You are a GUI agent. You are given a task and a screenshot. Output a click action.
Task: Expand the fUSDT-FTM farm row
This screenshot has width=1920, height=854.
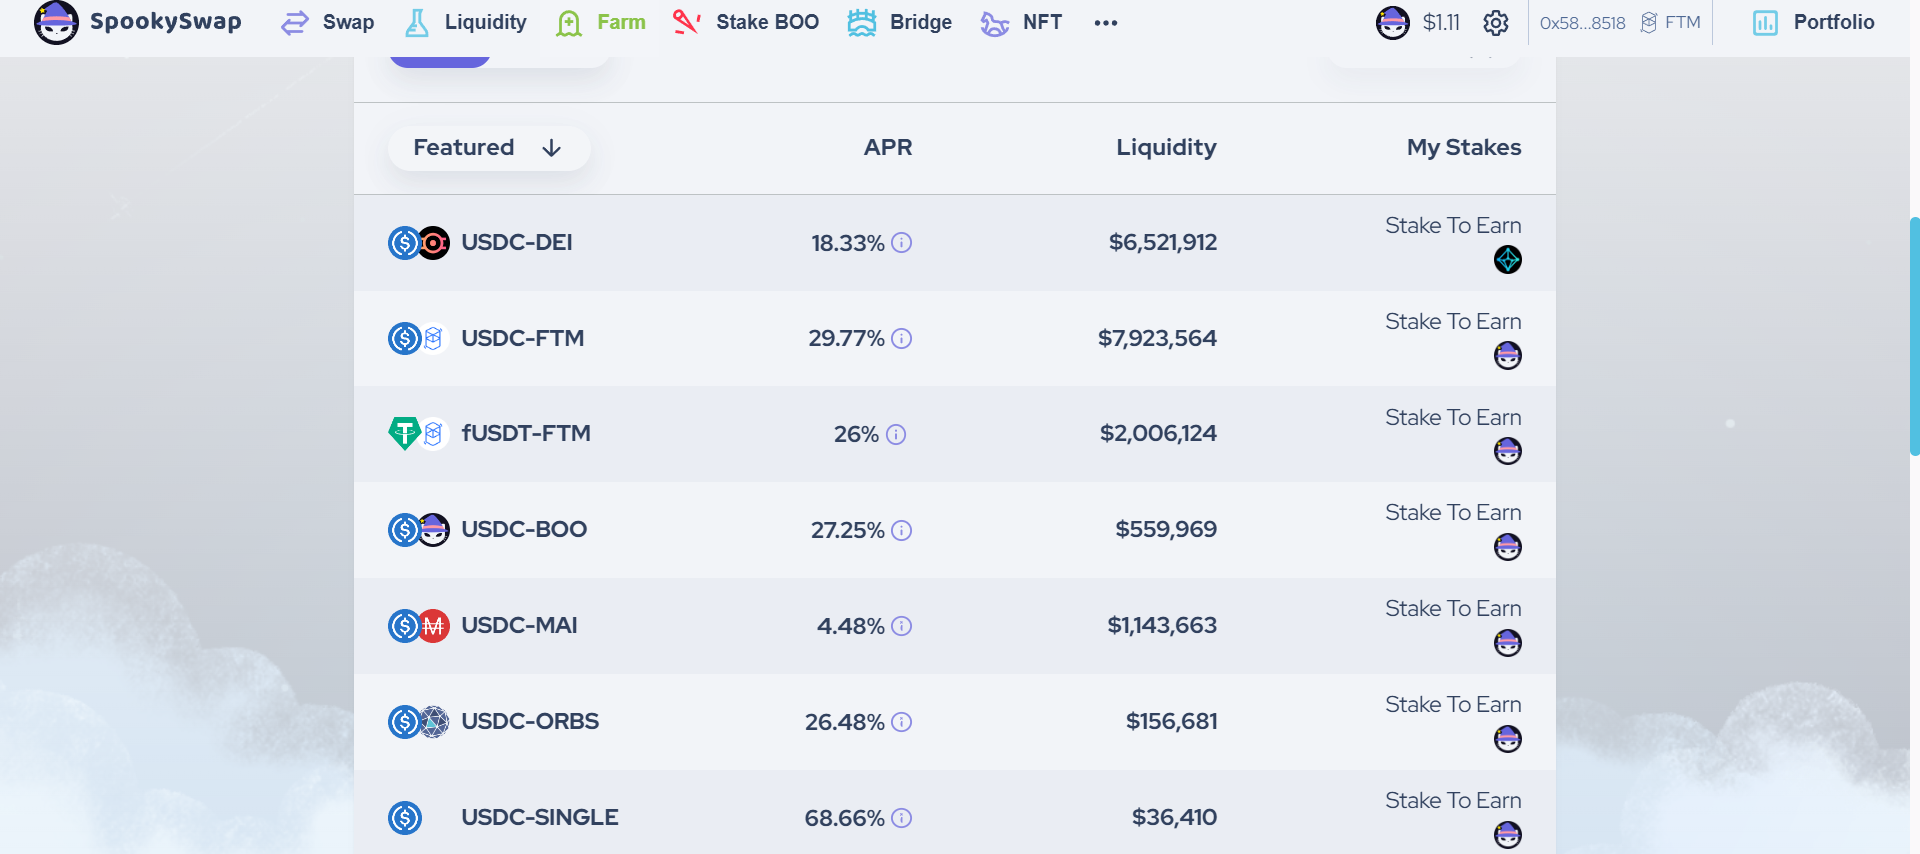(955, 434)
